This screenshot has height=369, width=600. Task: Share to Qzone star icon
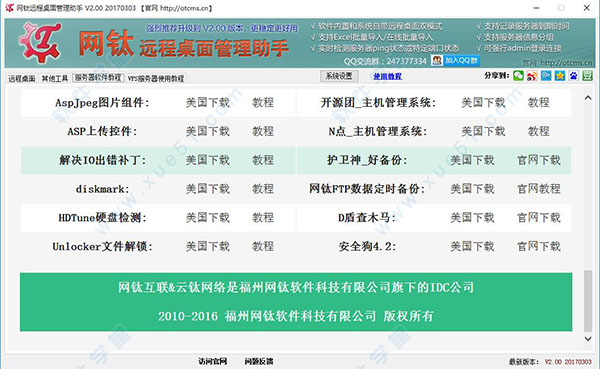[560, 76]
